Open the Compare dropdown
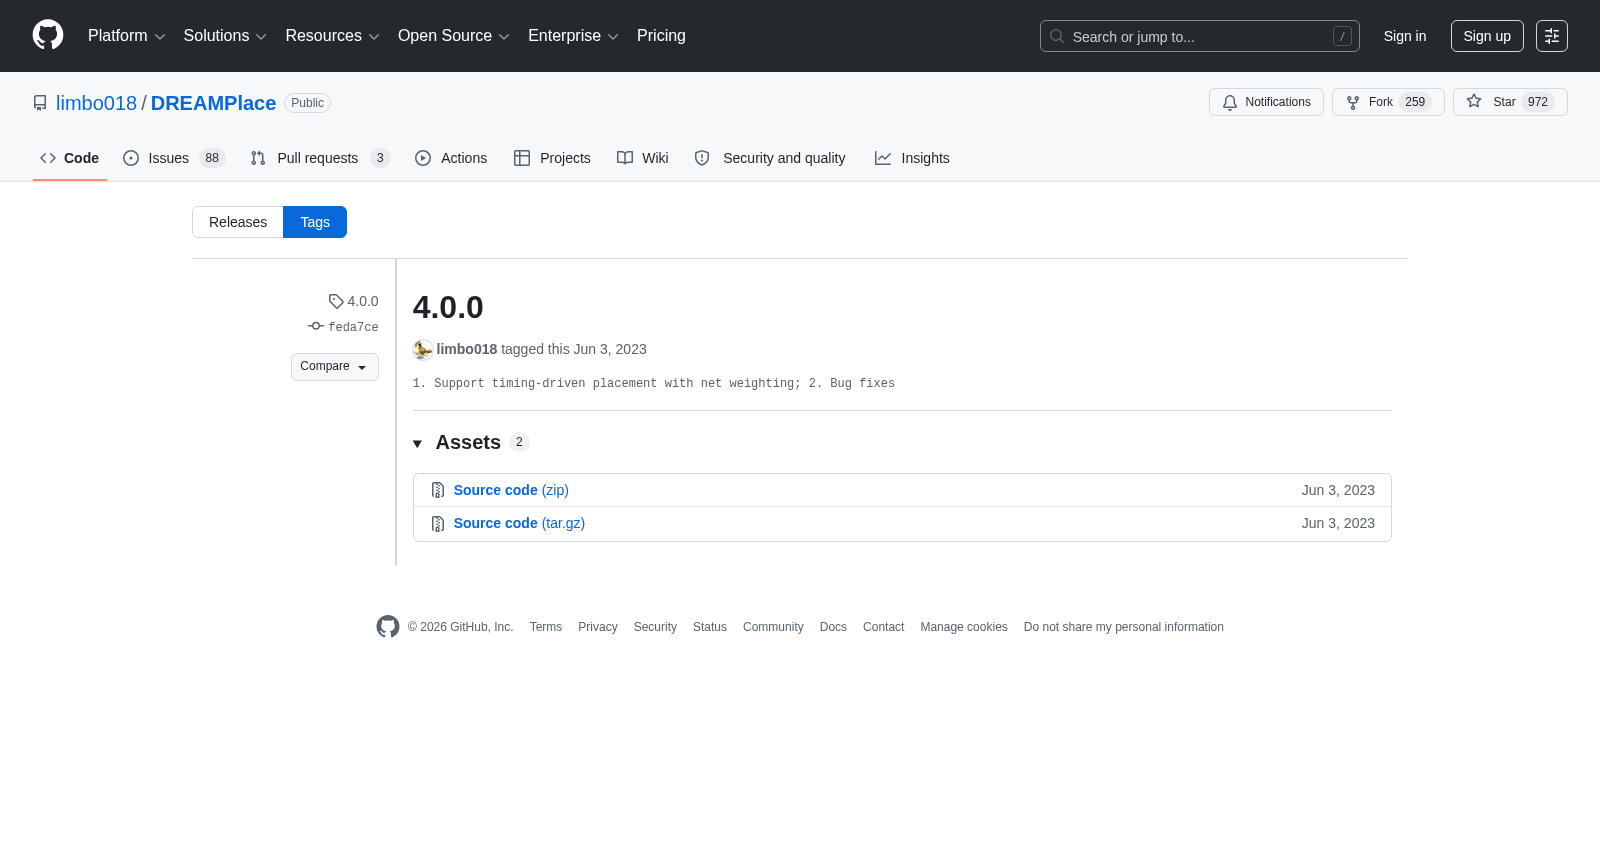This screenshot has height=861, width=1600. click(x=335, y=367)
